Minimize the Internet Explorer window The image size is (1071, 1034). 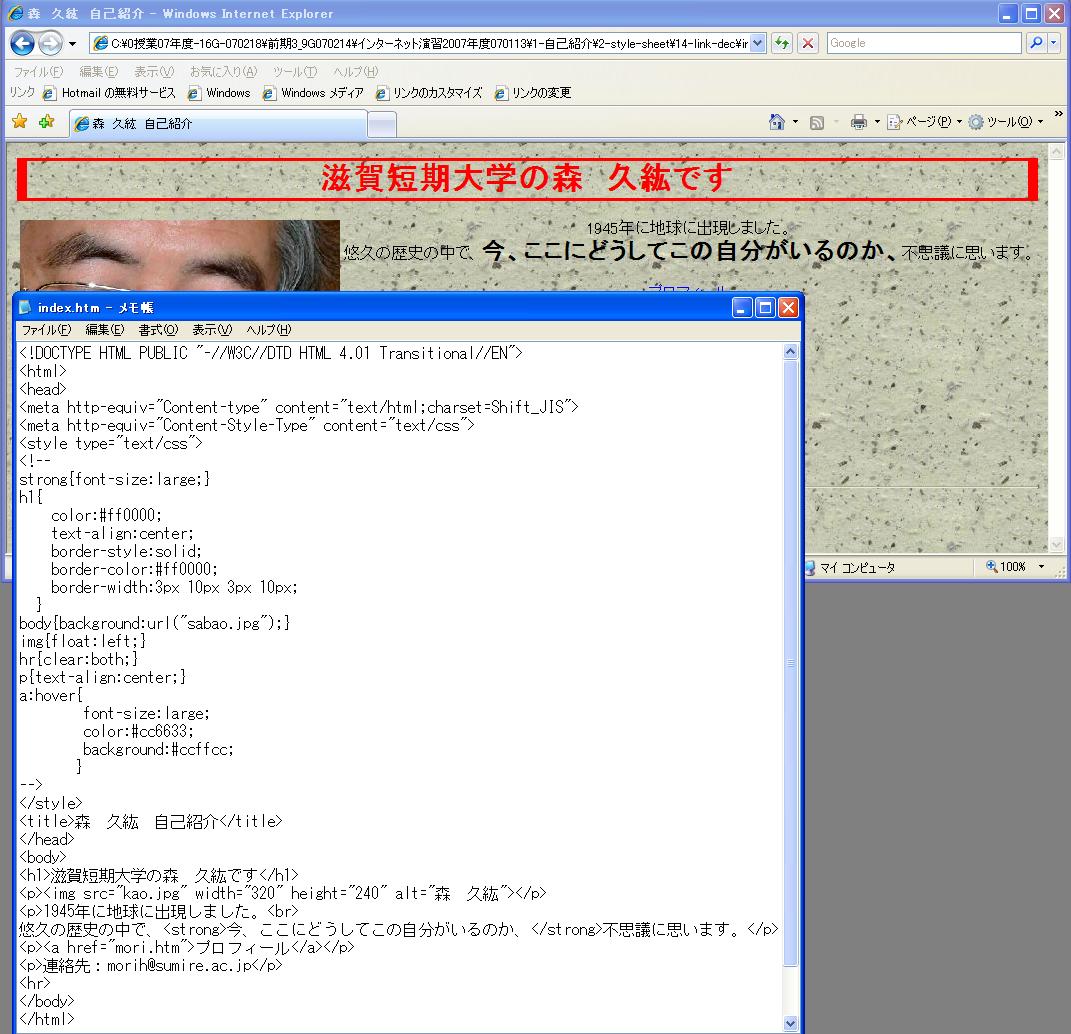[x=1008, y=14]
